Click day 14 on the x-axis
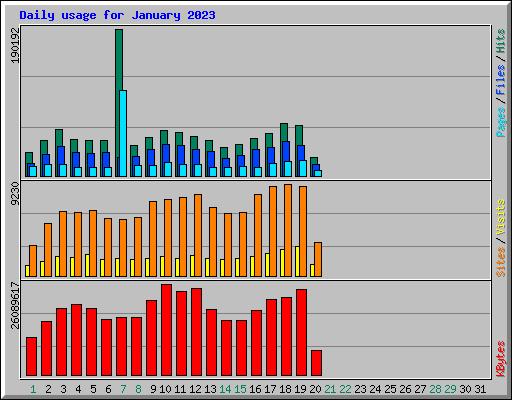 click(225, 389)
